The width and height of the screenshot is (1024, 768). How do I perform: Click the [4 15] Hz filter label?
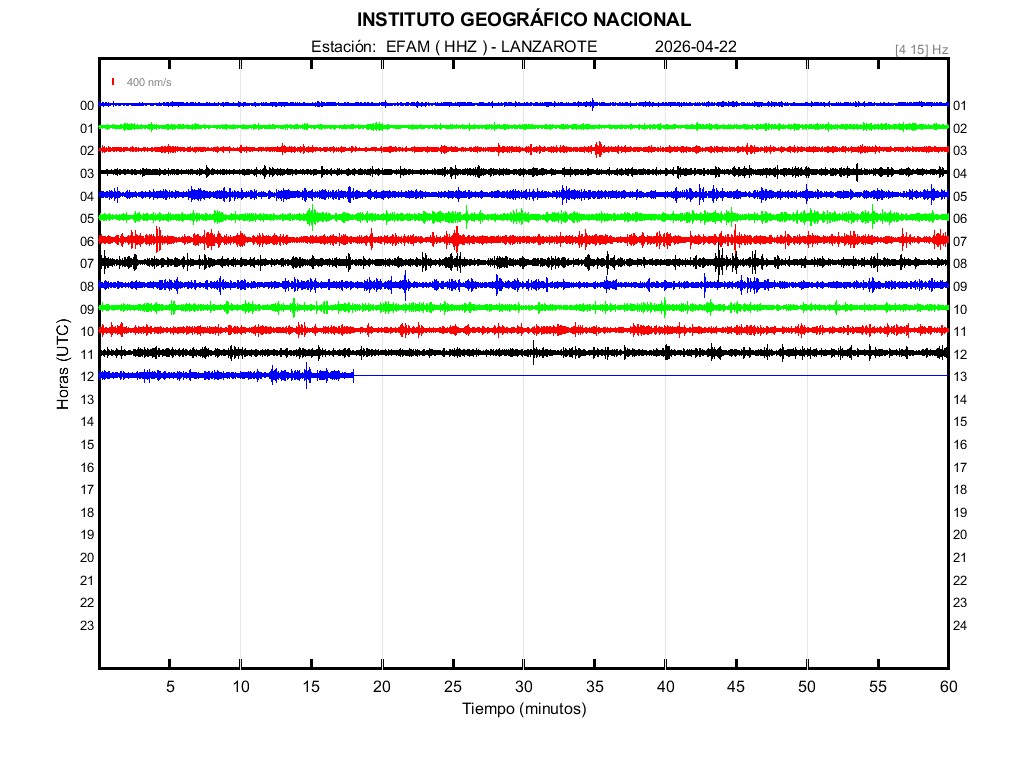click(921, 49)
